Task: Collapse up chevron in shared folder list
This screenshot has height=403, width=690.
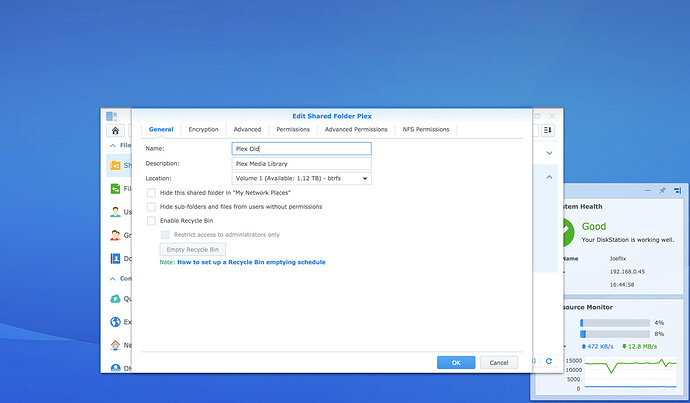Action: pyautogui.click(x=549, y=177)
